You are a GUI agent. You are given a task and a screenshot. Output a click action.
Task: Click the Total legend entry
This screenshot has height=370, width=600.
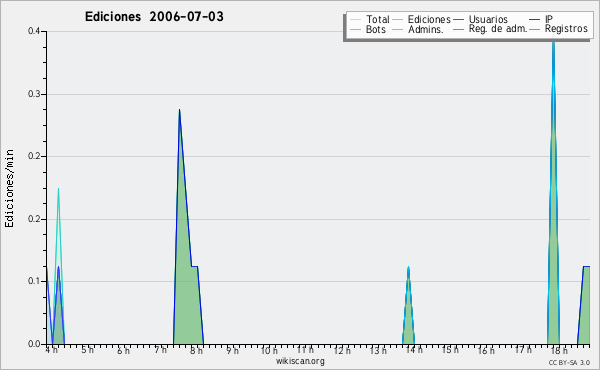(370, 19)
